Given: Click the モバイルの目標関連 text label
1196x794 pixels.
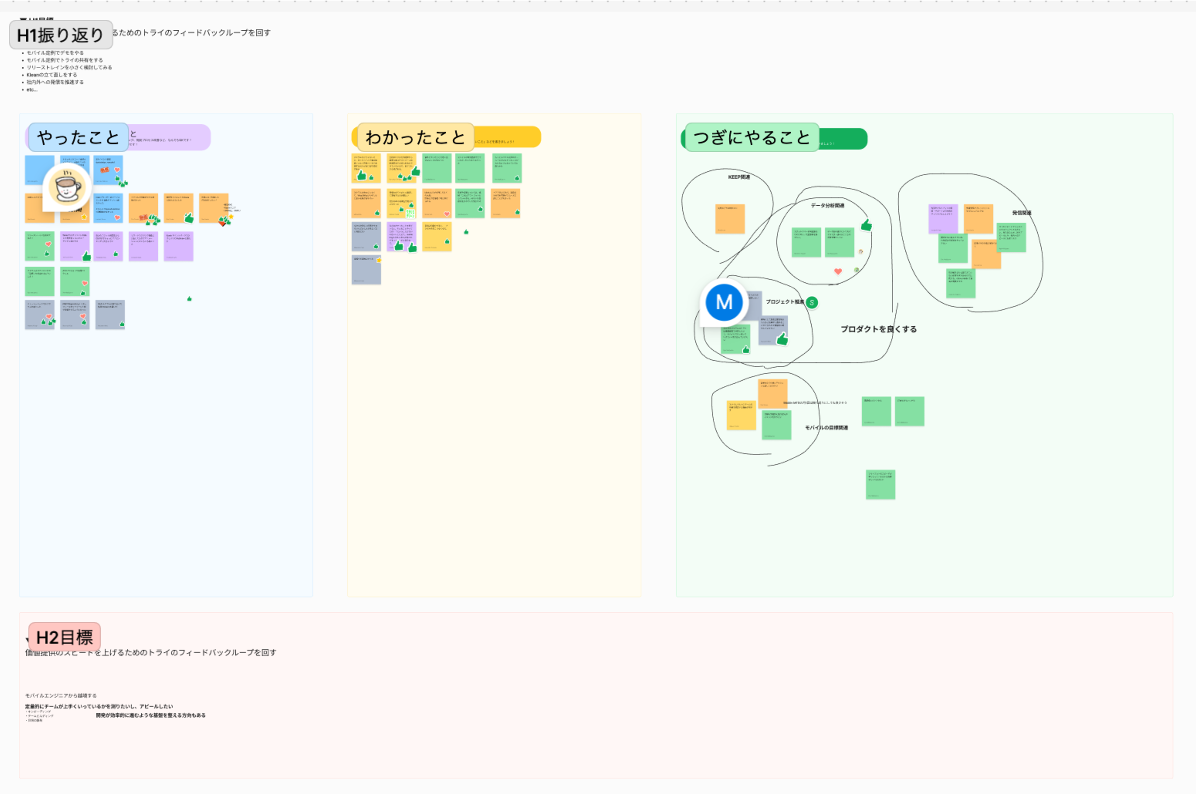Looking at the screenshot, I should click(826, 428).
